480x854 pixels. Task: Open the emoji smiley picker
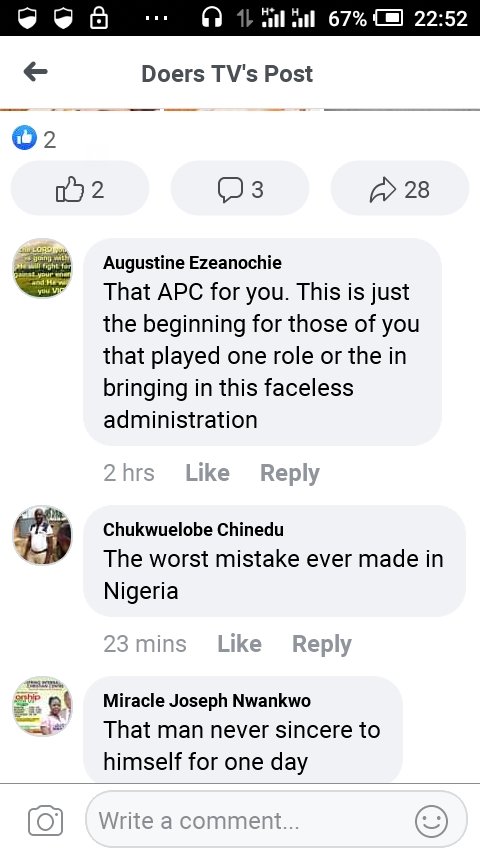431,821
